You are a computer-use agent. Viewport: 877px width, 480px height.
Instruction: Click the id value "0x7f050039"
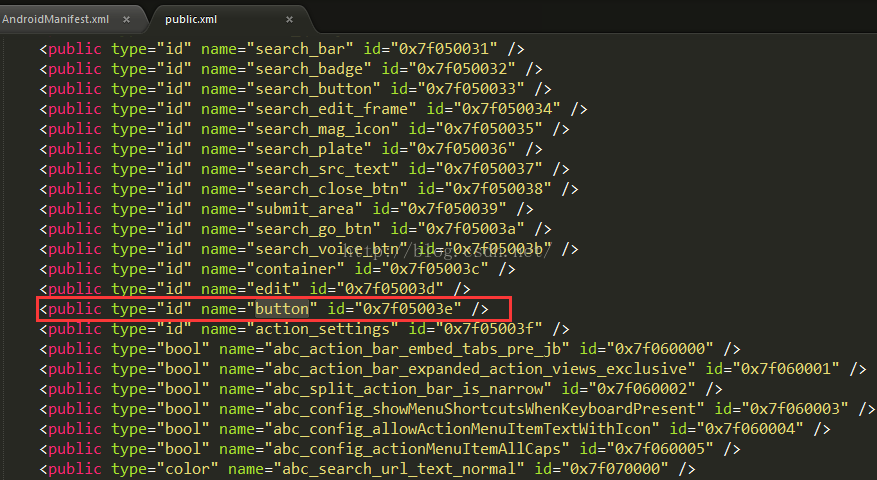[x=453, y=209]
